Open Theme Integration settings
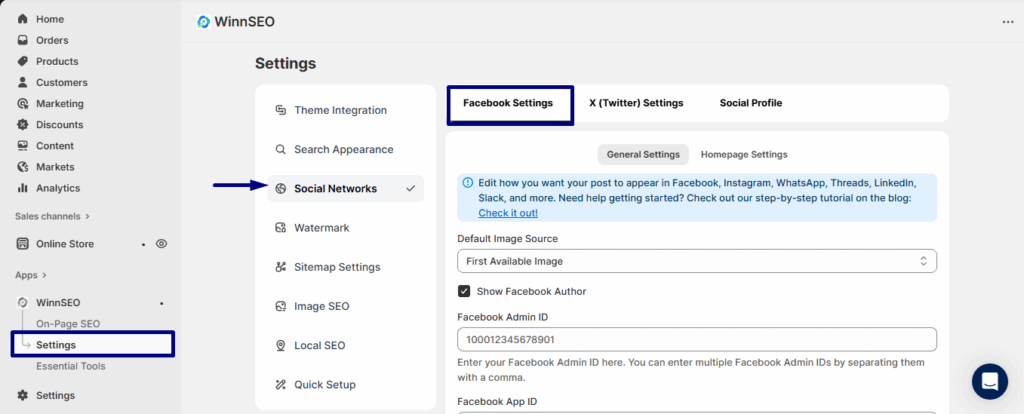 point(345,110)
